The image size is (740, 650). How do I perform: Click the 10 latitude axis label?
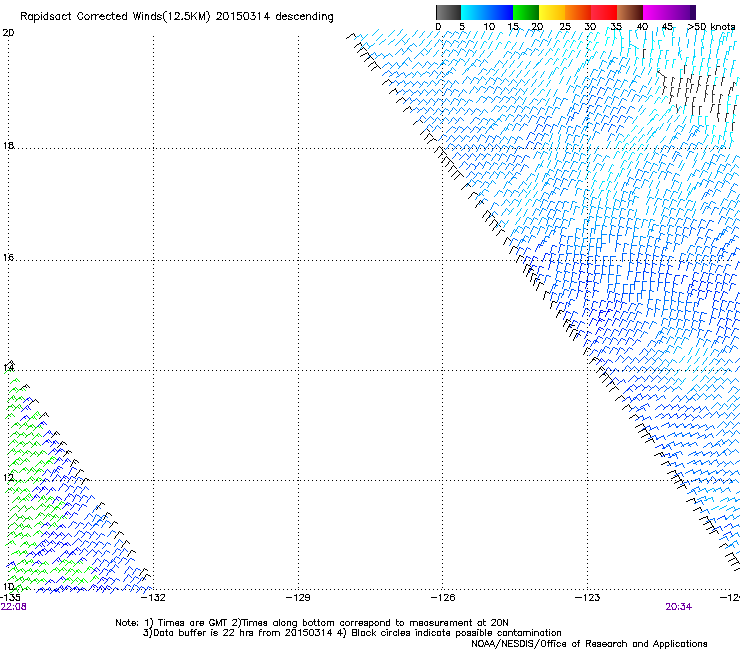[8, 587]
